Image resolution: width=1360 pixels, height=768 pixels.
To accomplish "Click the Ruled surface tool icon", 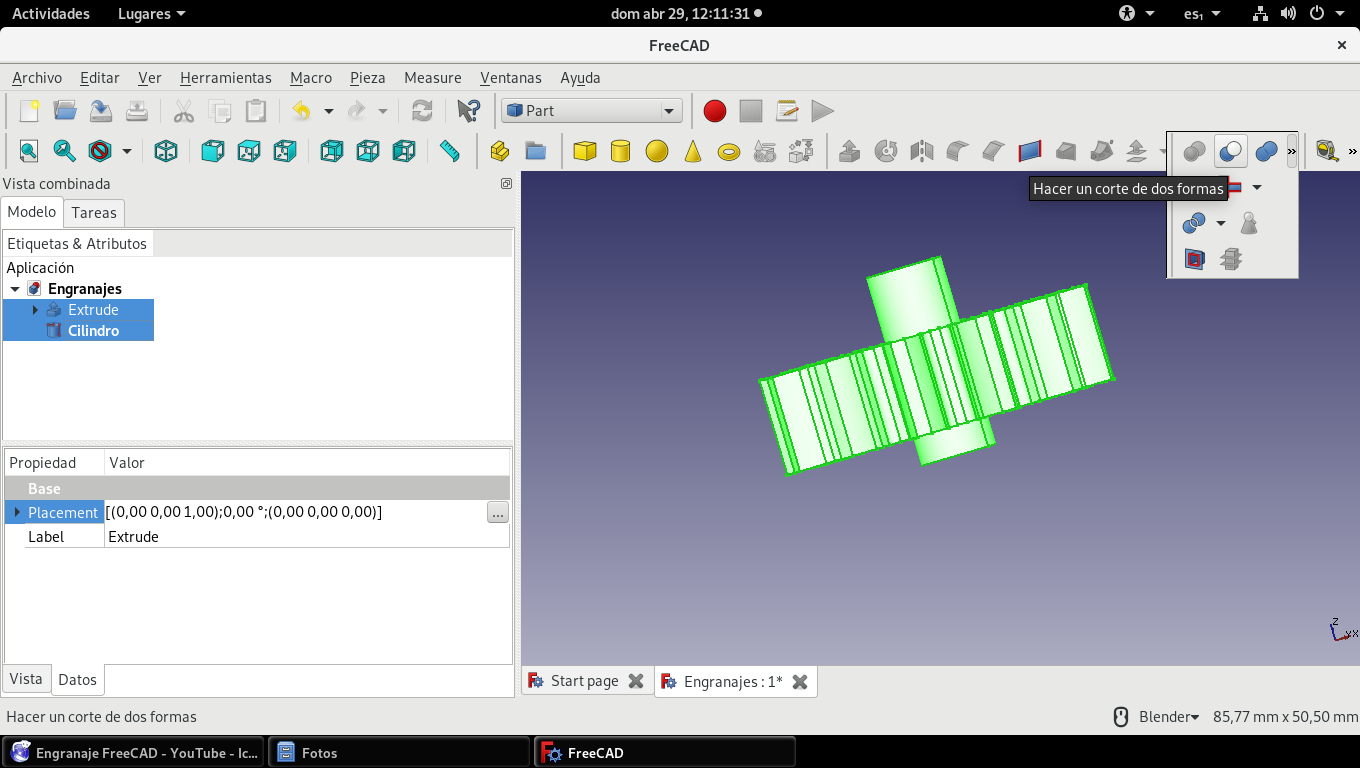I will pos(1029,151).
